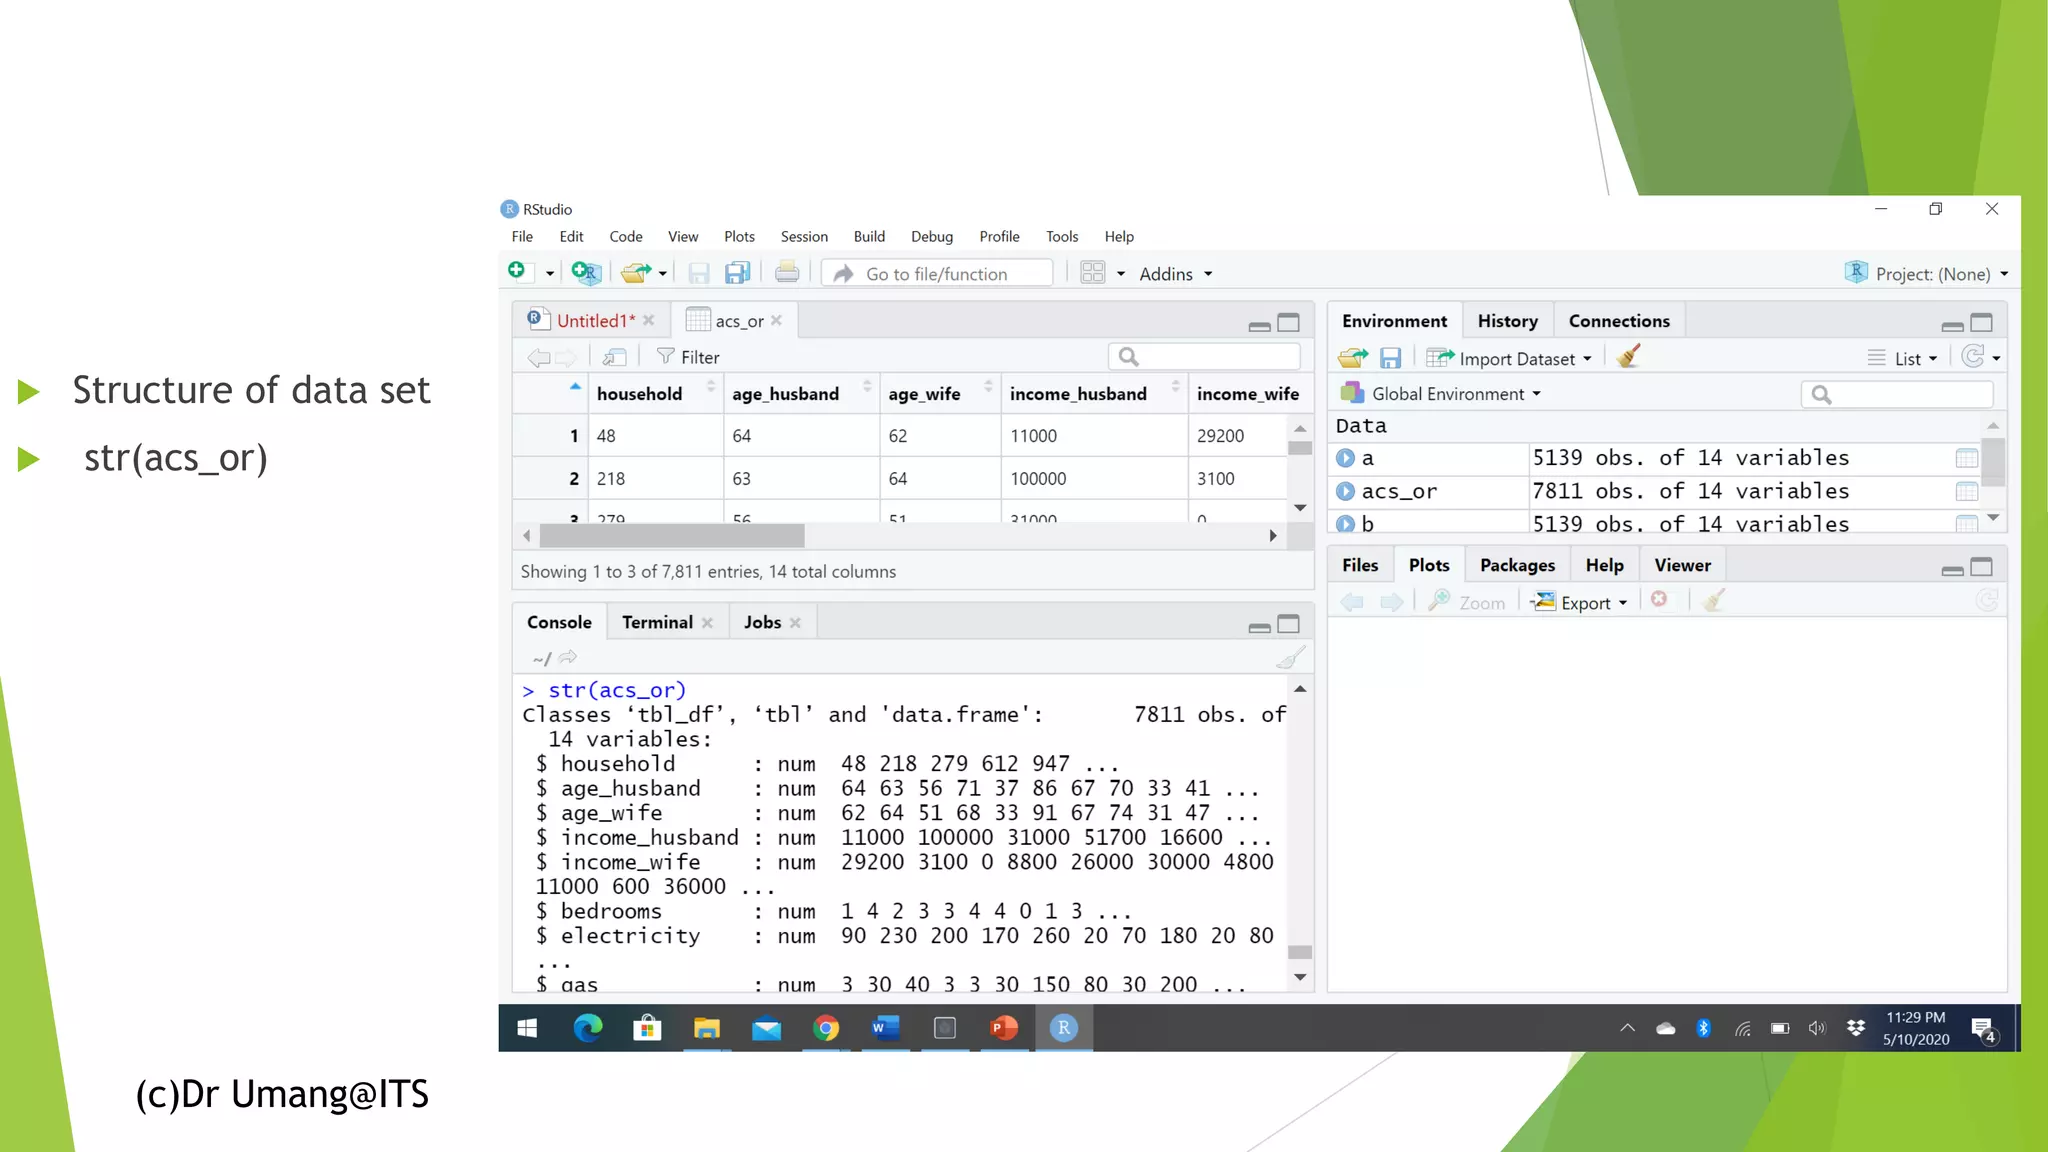Open Chrome from the Windows taskbar
Viewport: 2048px width, 1152px height.
coord(826,1028)
